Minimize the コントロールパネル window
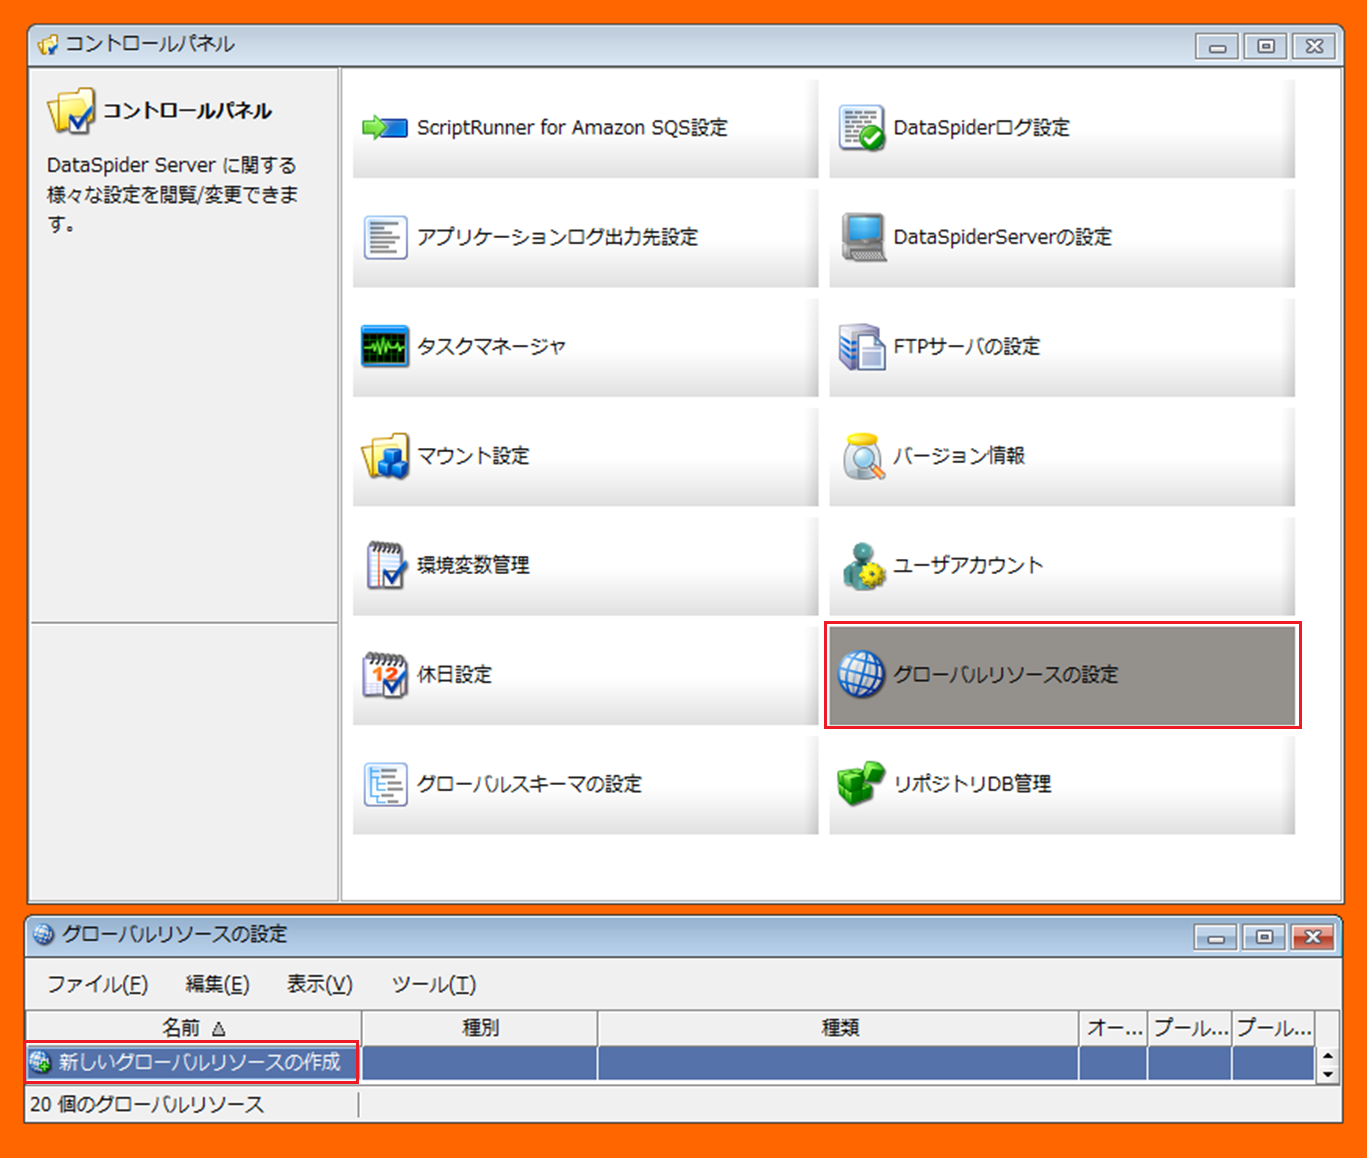 click(1217, 46)
